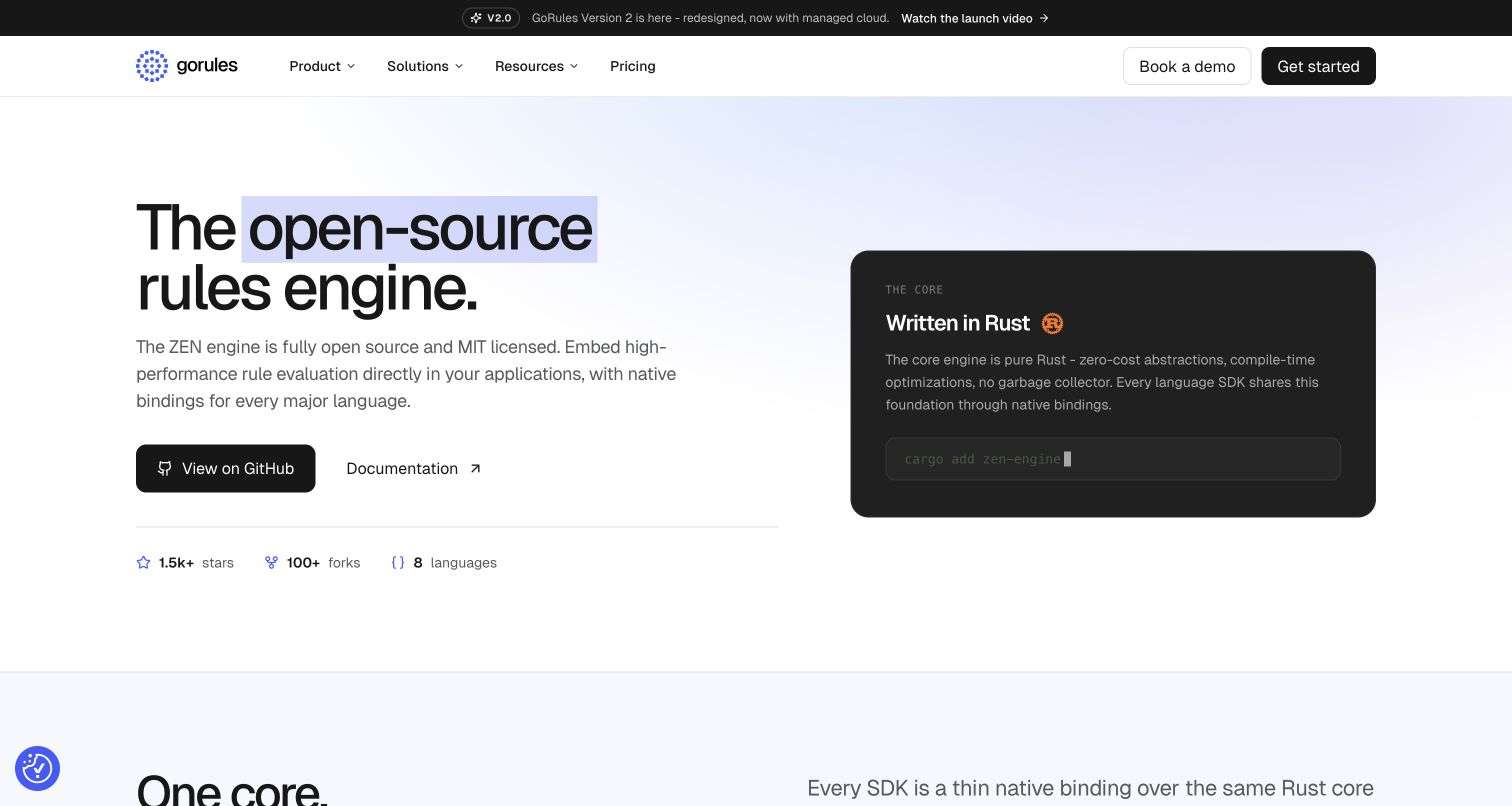Expand the Product dropdown chevron
Viewport: 1512px width, 806px height.
[x=351, y=66]
